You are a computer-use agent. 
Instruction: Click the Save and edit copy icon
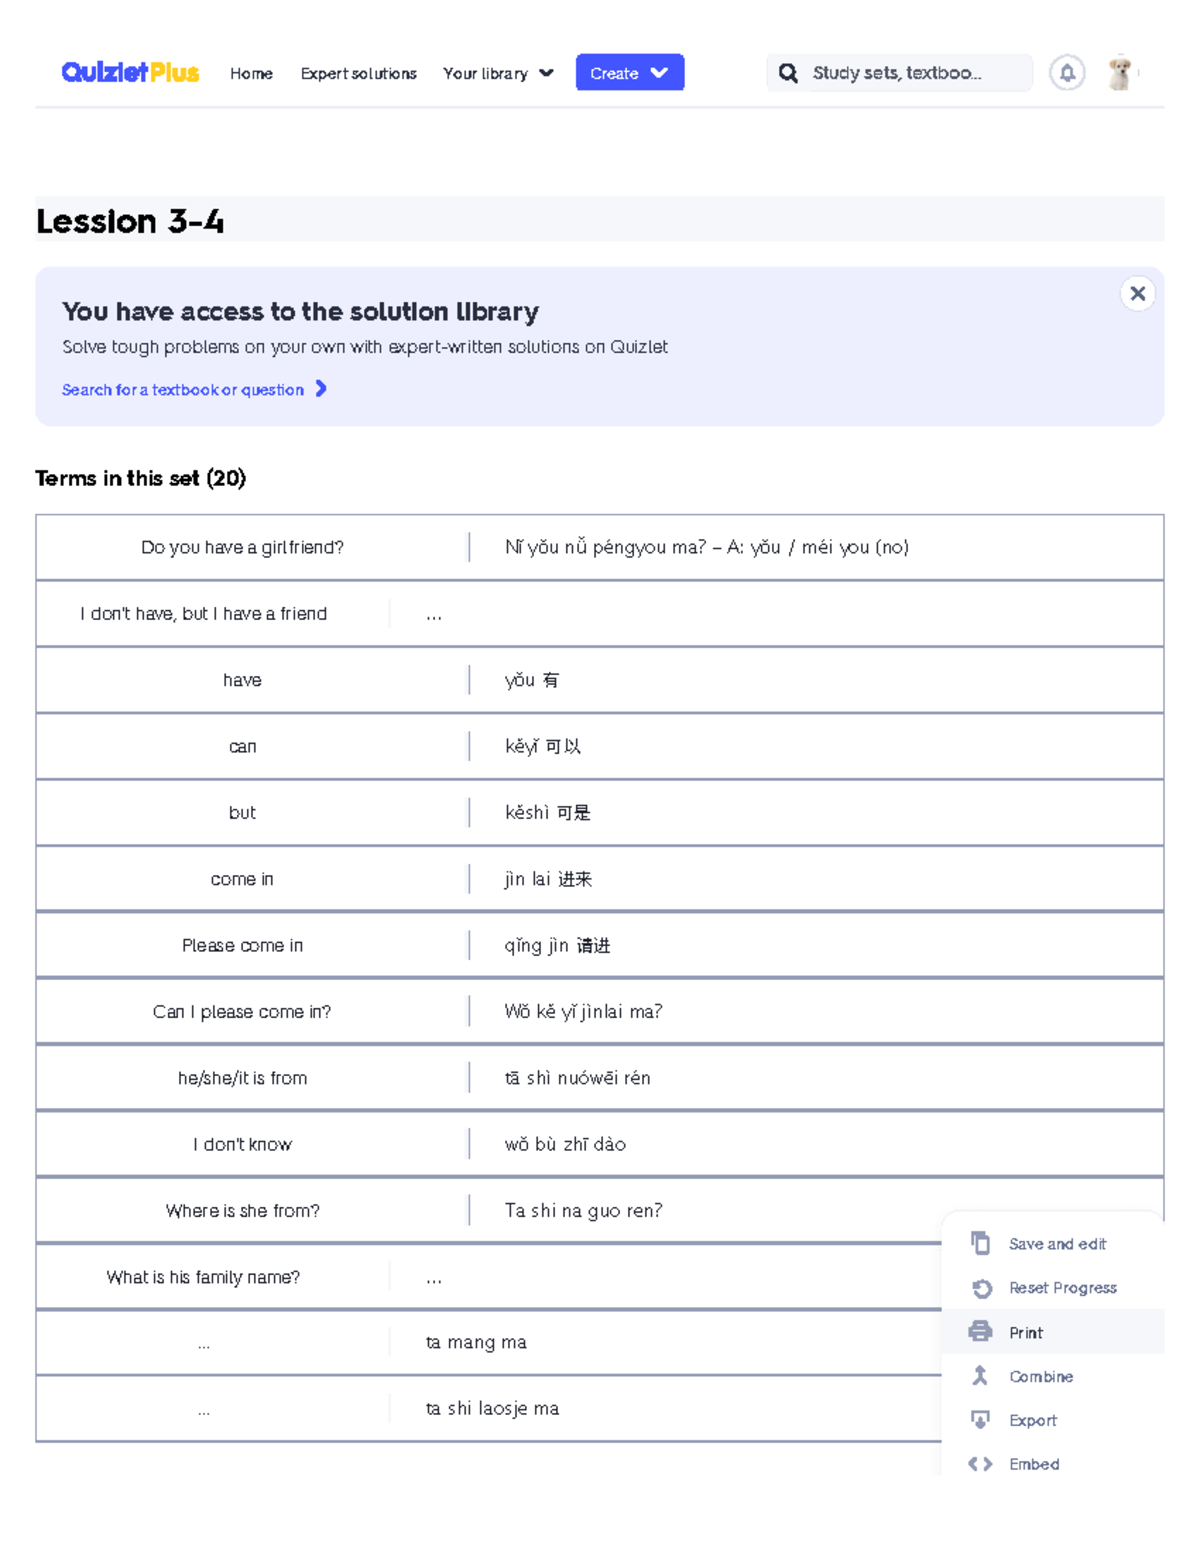click(x=981, y=1243)
